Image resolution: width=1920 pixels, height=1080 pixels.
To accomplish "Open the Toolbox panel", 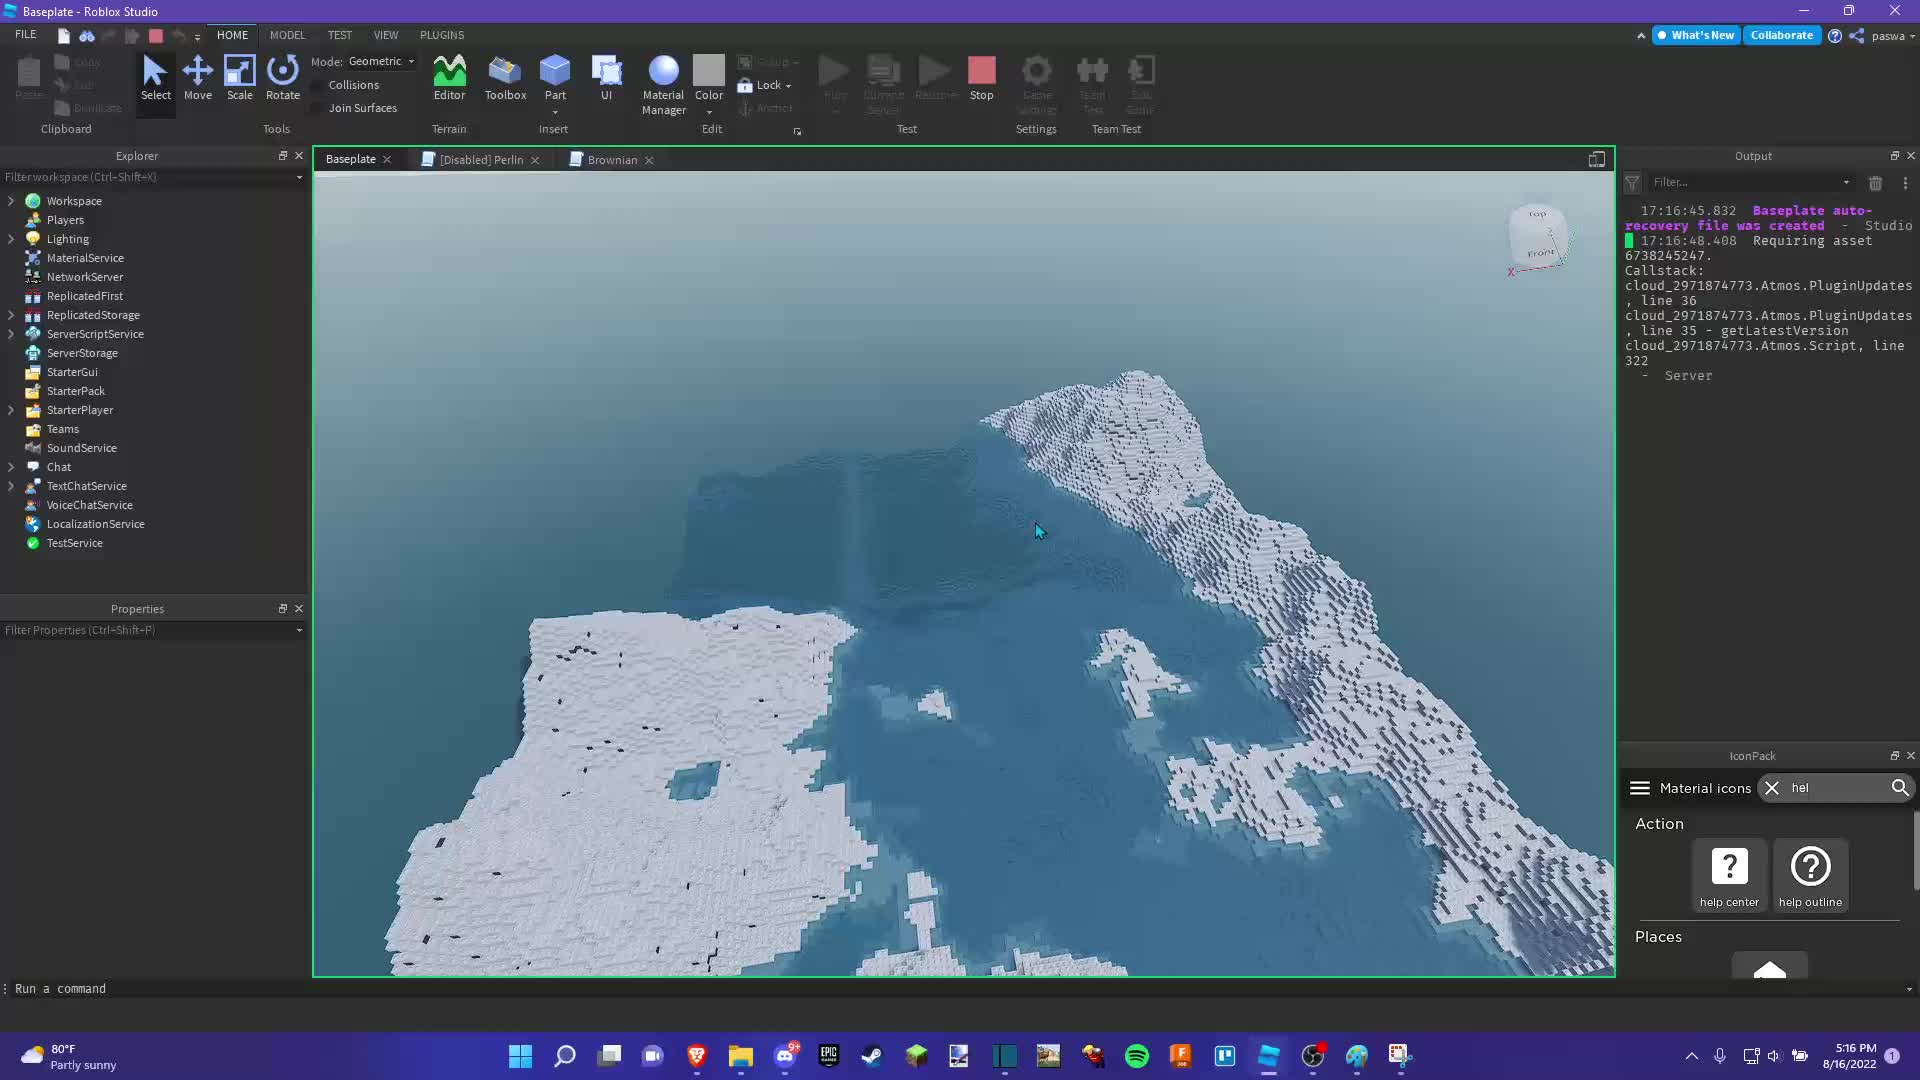I will [505, 78].
